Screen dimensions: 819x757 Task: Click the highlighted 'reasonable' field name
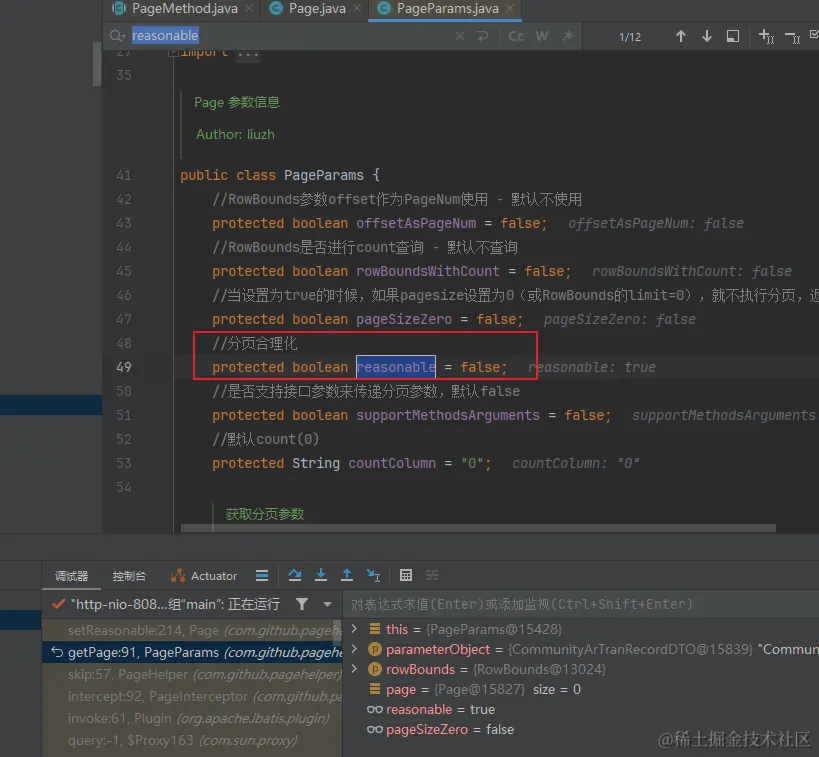396,367
